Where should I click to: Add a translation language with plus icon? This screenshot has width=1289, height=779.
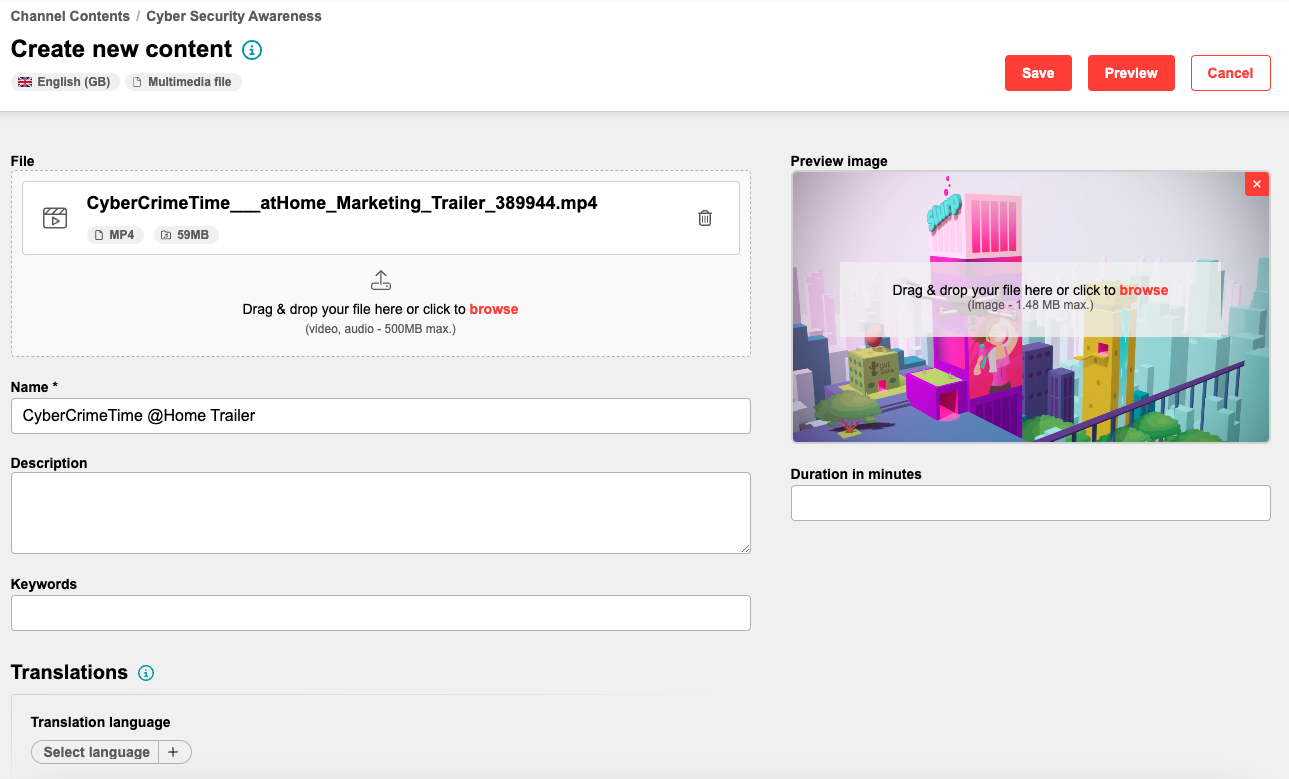click(173, 752)
